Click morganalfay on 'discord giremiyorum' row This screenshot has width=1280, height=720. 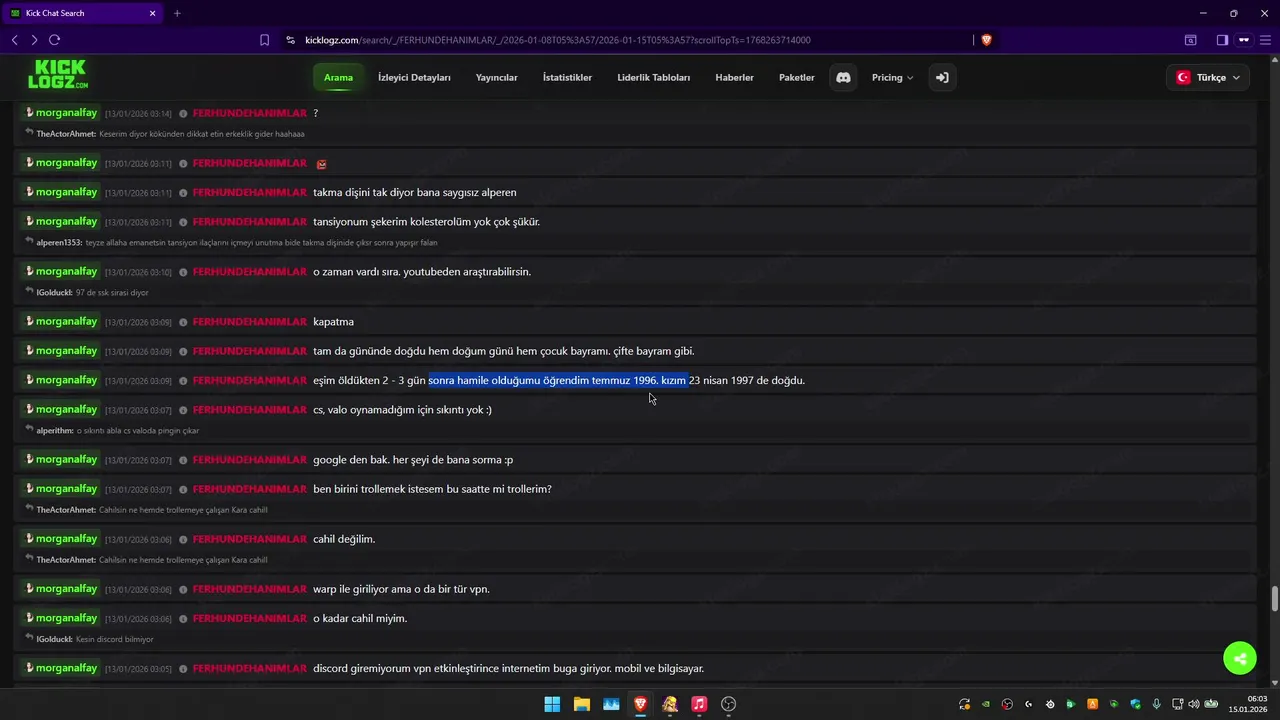pyautogui.click(x=67, y=668)
